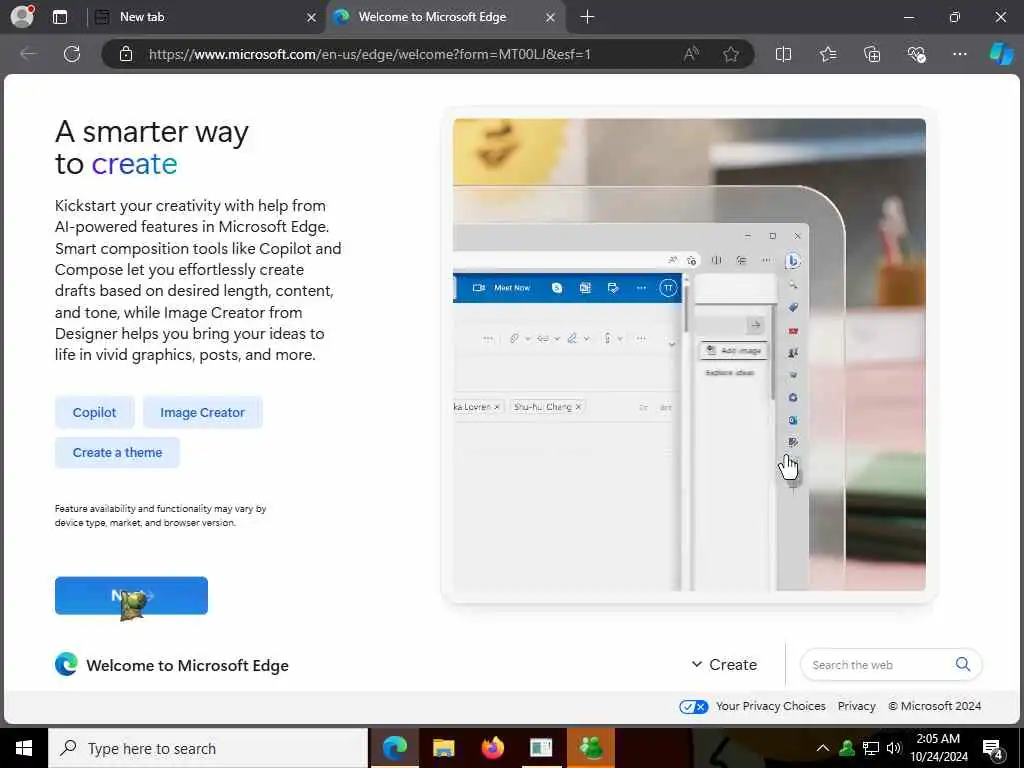Open Collections panel
The height and width of the screenshot is (768, 1024).
click(x=872, y=54)
